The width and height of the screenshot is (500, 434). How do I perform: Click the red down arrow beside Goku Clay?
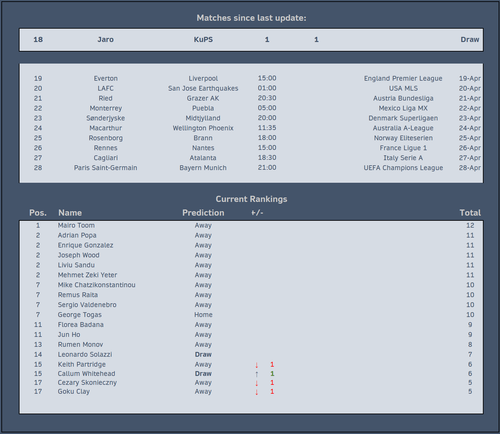257,392
